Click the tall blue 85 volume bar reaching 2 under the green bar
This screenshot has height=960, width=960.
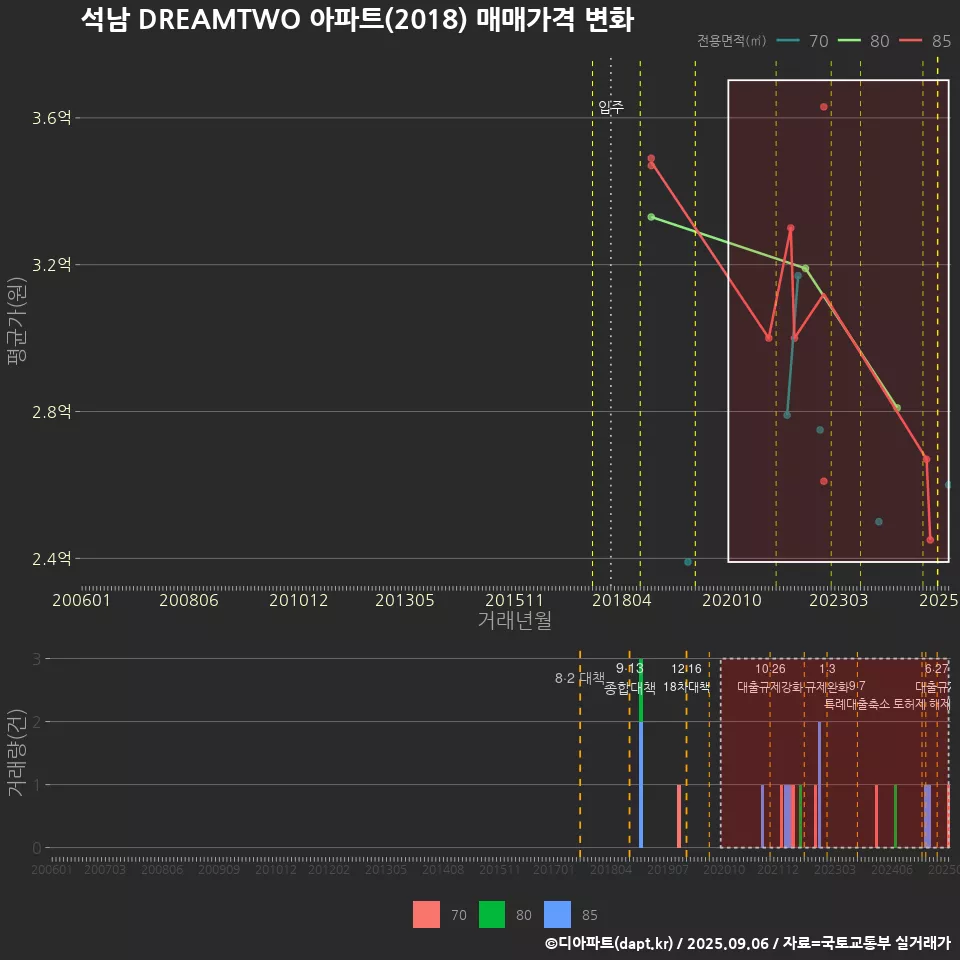[640, 785]
